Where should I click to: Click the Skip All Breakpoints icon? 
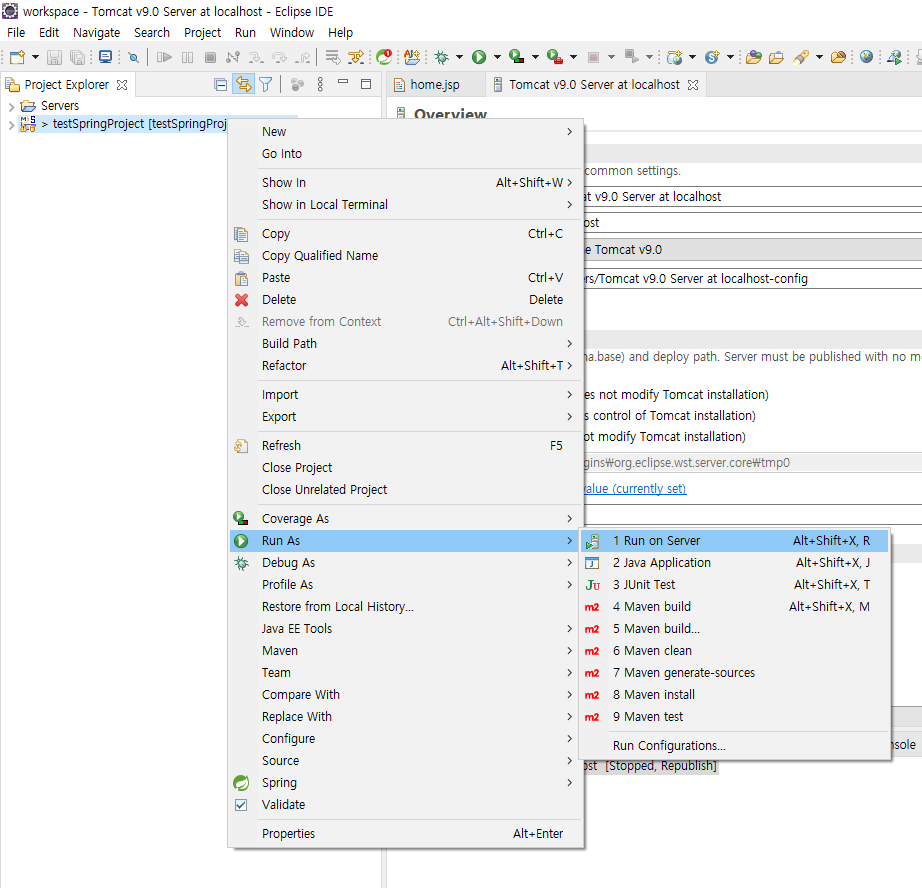(133, 57)
